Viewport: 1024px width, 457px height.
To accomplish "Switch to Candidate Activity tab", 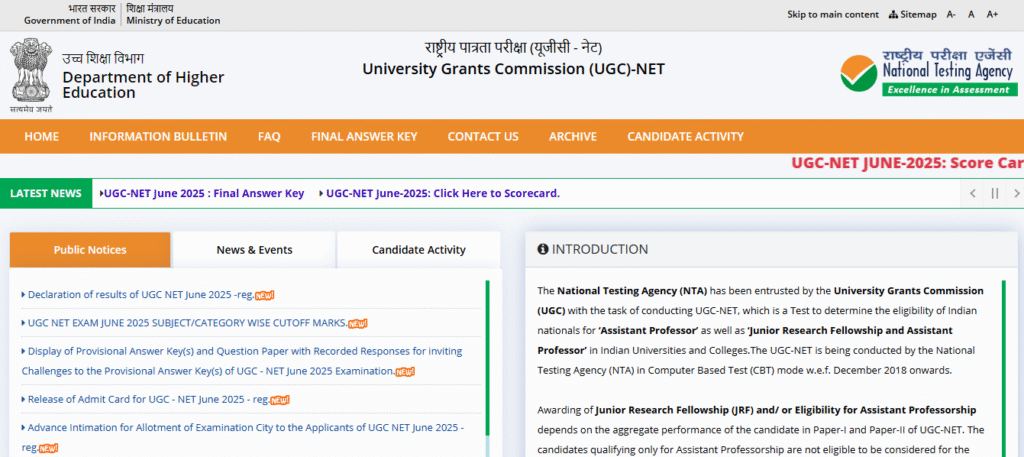I will coord(419,249).
